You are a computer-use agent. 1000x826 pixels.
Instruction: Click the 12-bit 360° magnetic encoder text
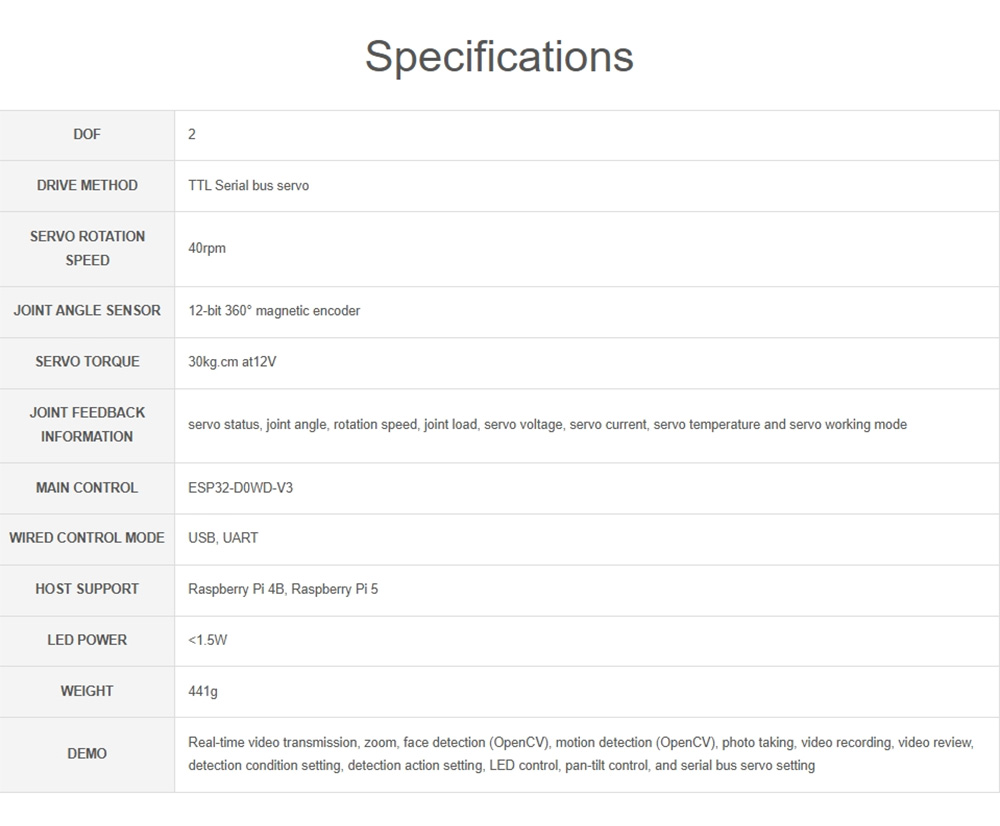274,311
